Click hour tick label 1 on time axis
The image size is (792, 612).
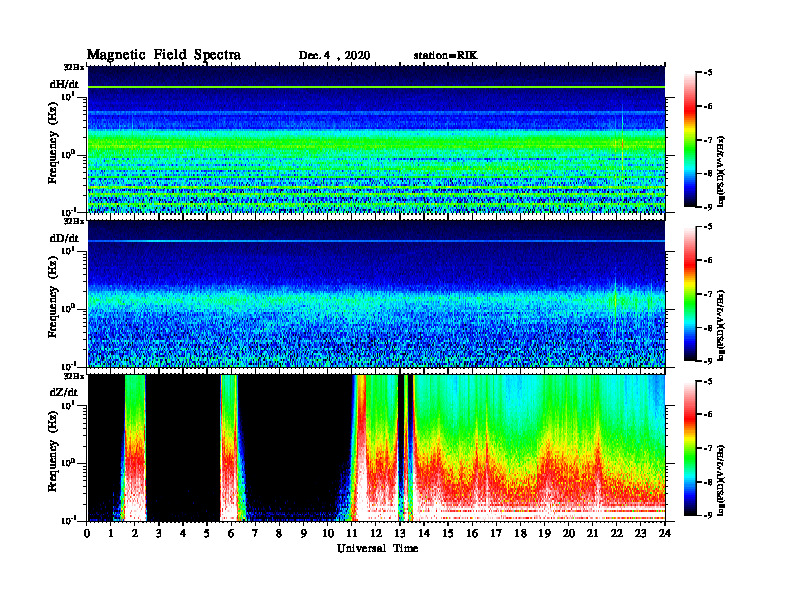[x=112, y=534]
